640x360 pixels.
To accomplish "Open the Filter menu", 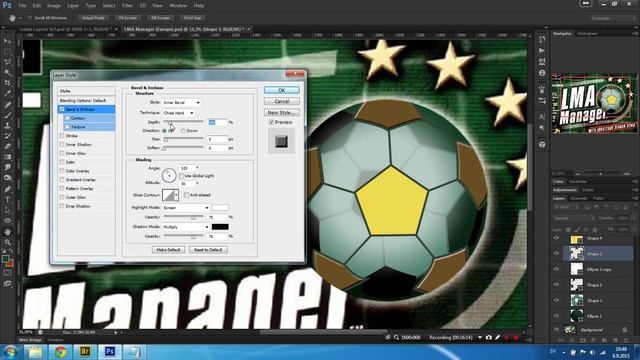I will tap(127, 6).
